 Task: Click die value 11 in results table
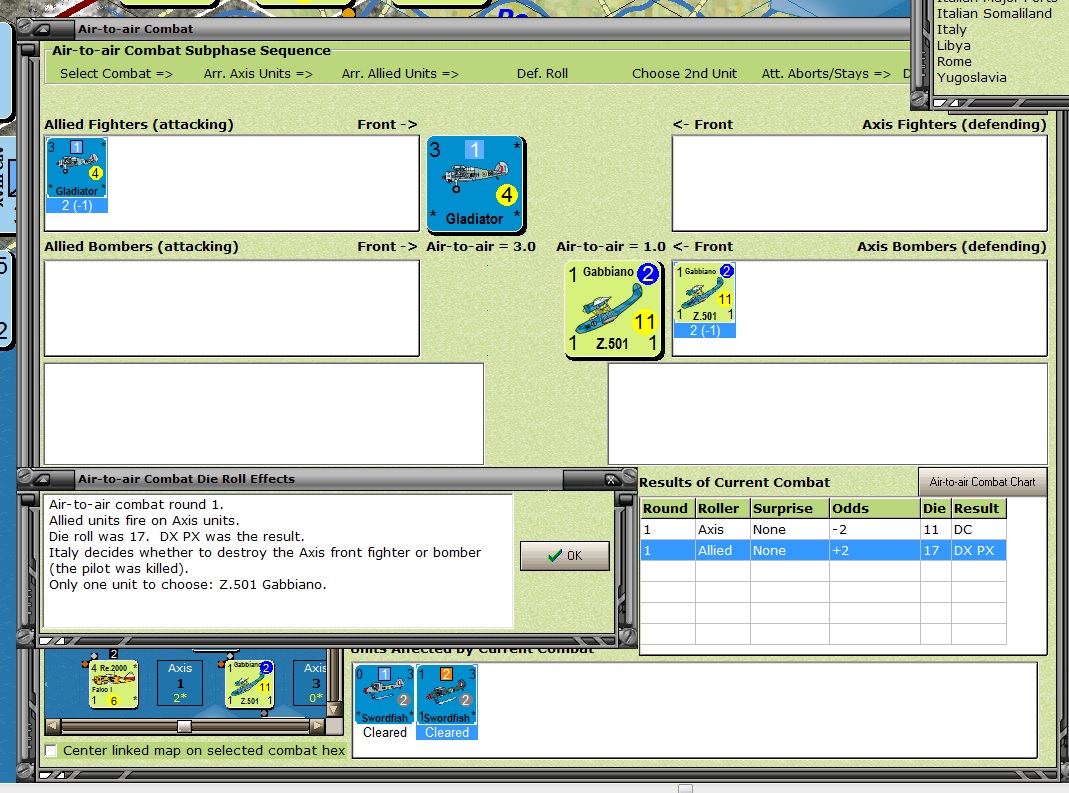(x=935, y=529)
